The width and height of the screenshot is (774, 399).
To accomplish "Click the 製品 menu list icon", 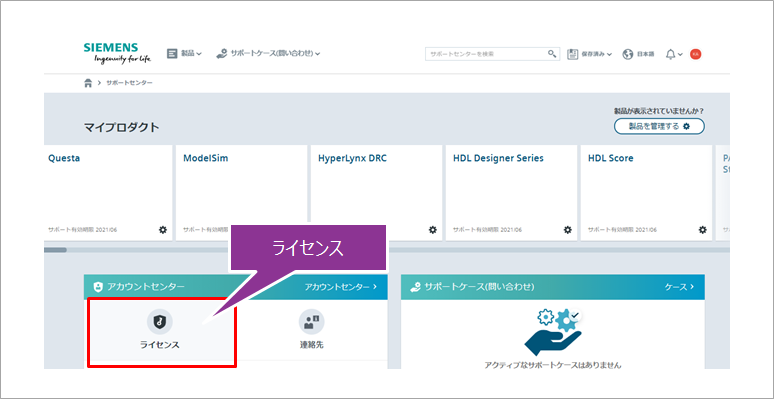I will pyautogui.click(x=172, y=54).
